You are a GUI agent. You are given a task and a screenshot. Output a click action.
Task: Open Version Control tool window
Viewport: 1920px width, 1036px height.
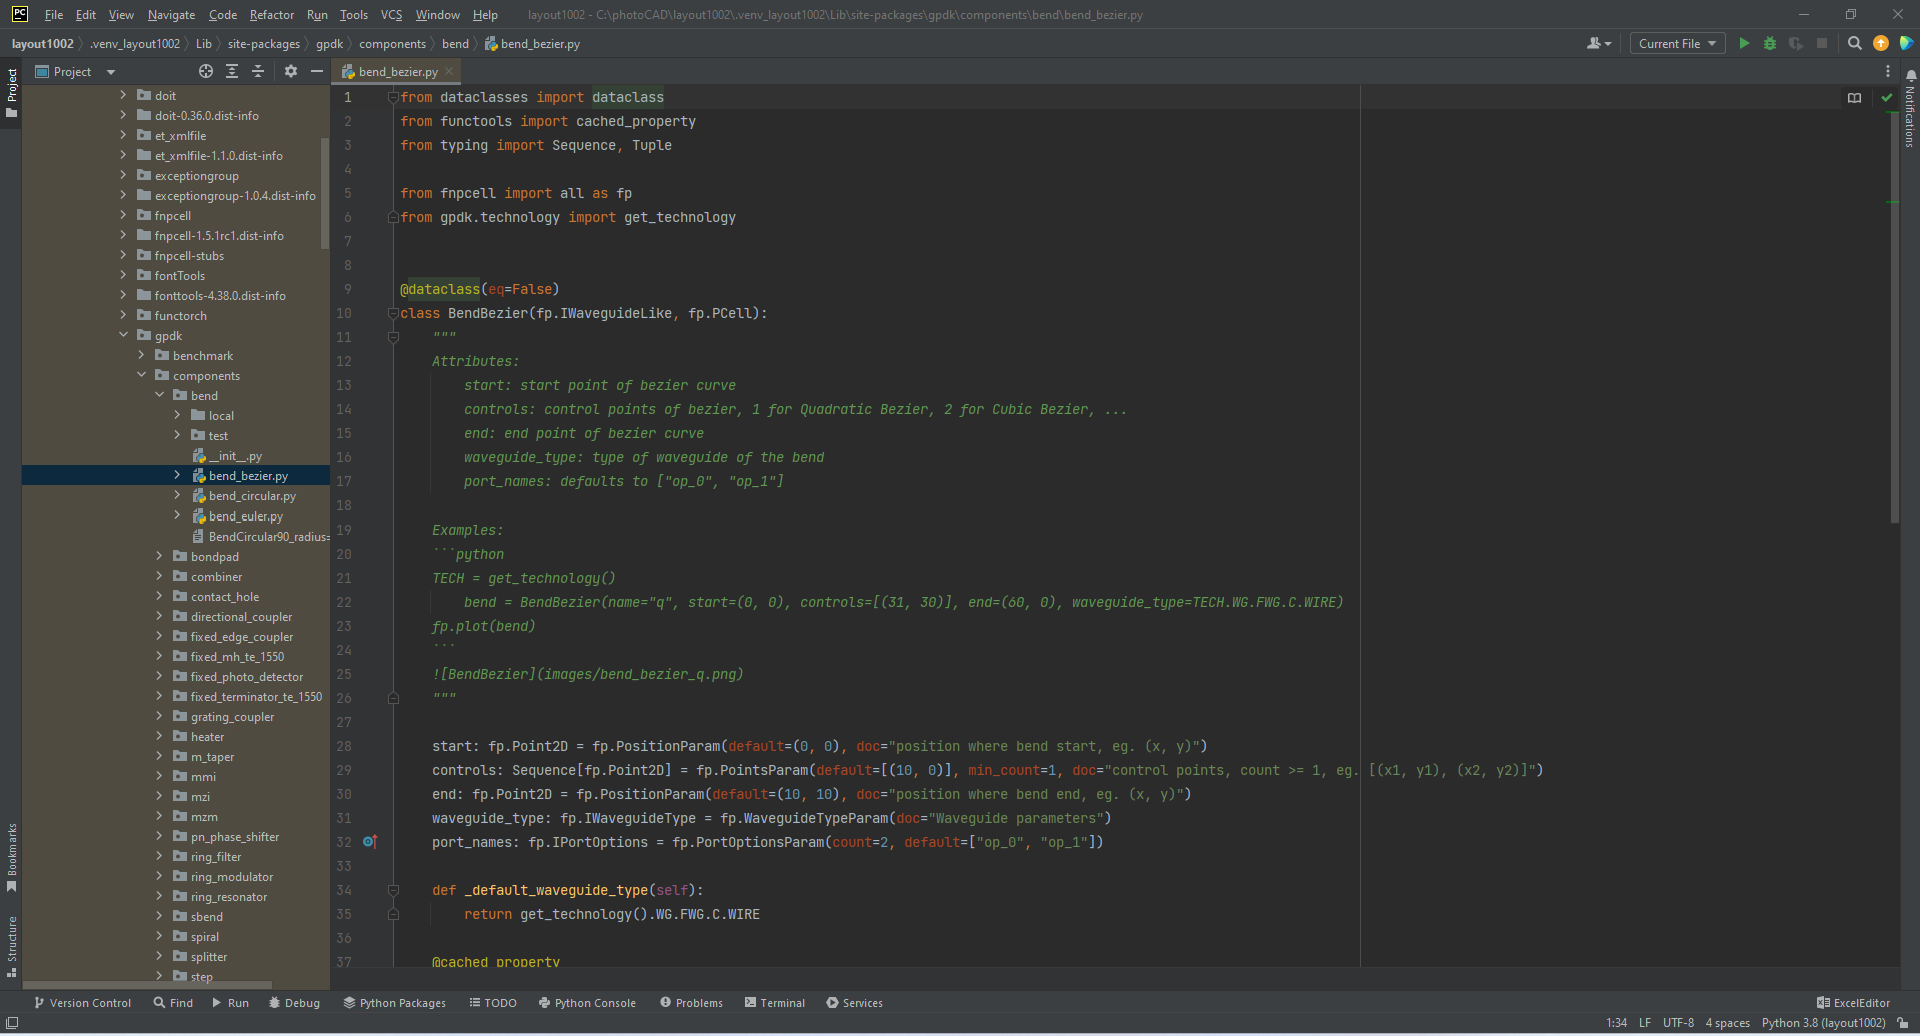click(x=82, y=1003)
